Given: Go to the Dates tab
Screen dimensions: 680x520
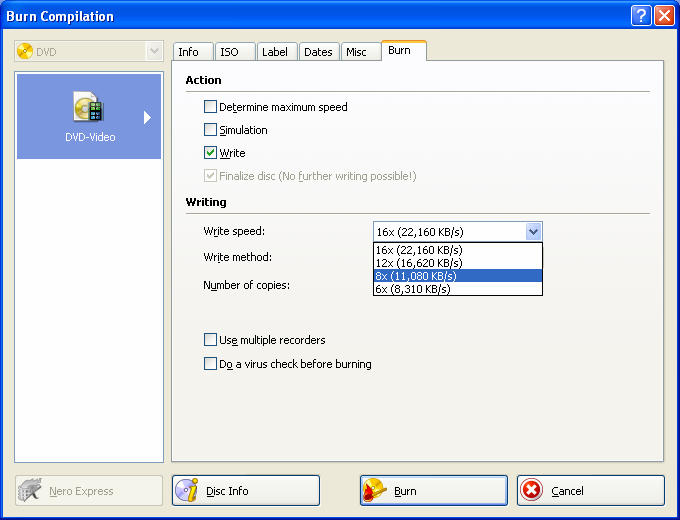Looking at the screenshot, I should [318, 52].
